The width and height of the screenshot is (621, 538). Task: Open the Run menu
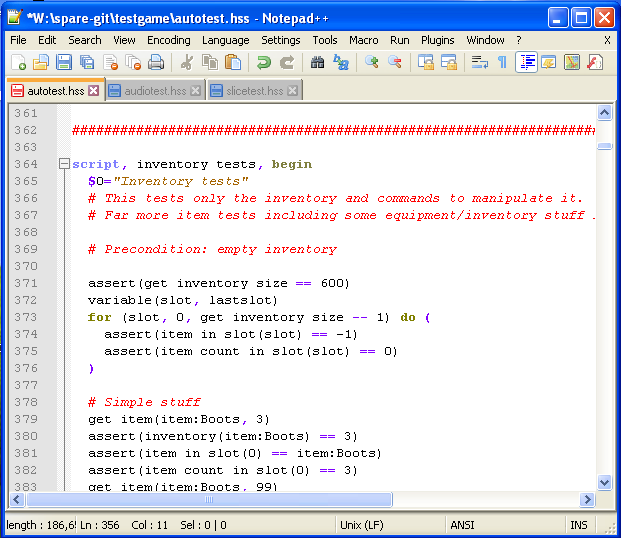coord(400,40)
